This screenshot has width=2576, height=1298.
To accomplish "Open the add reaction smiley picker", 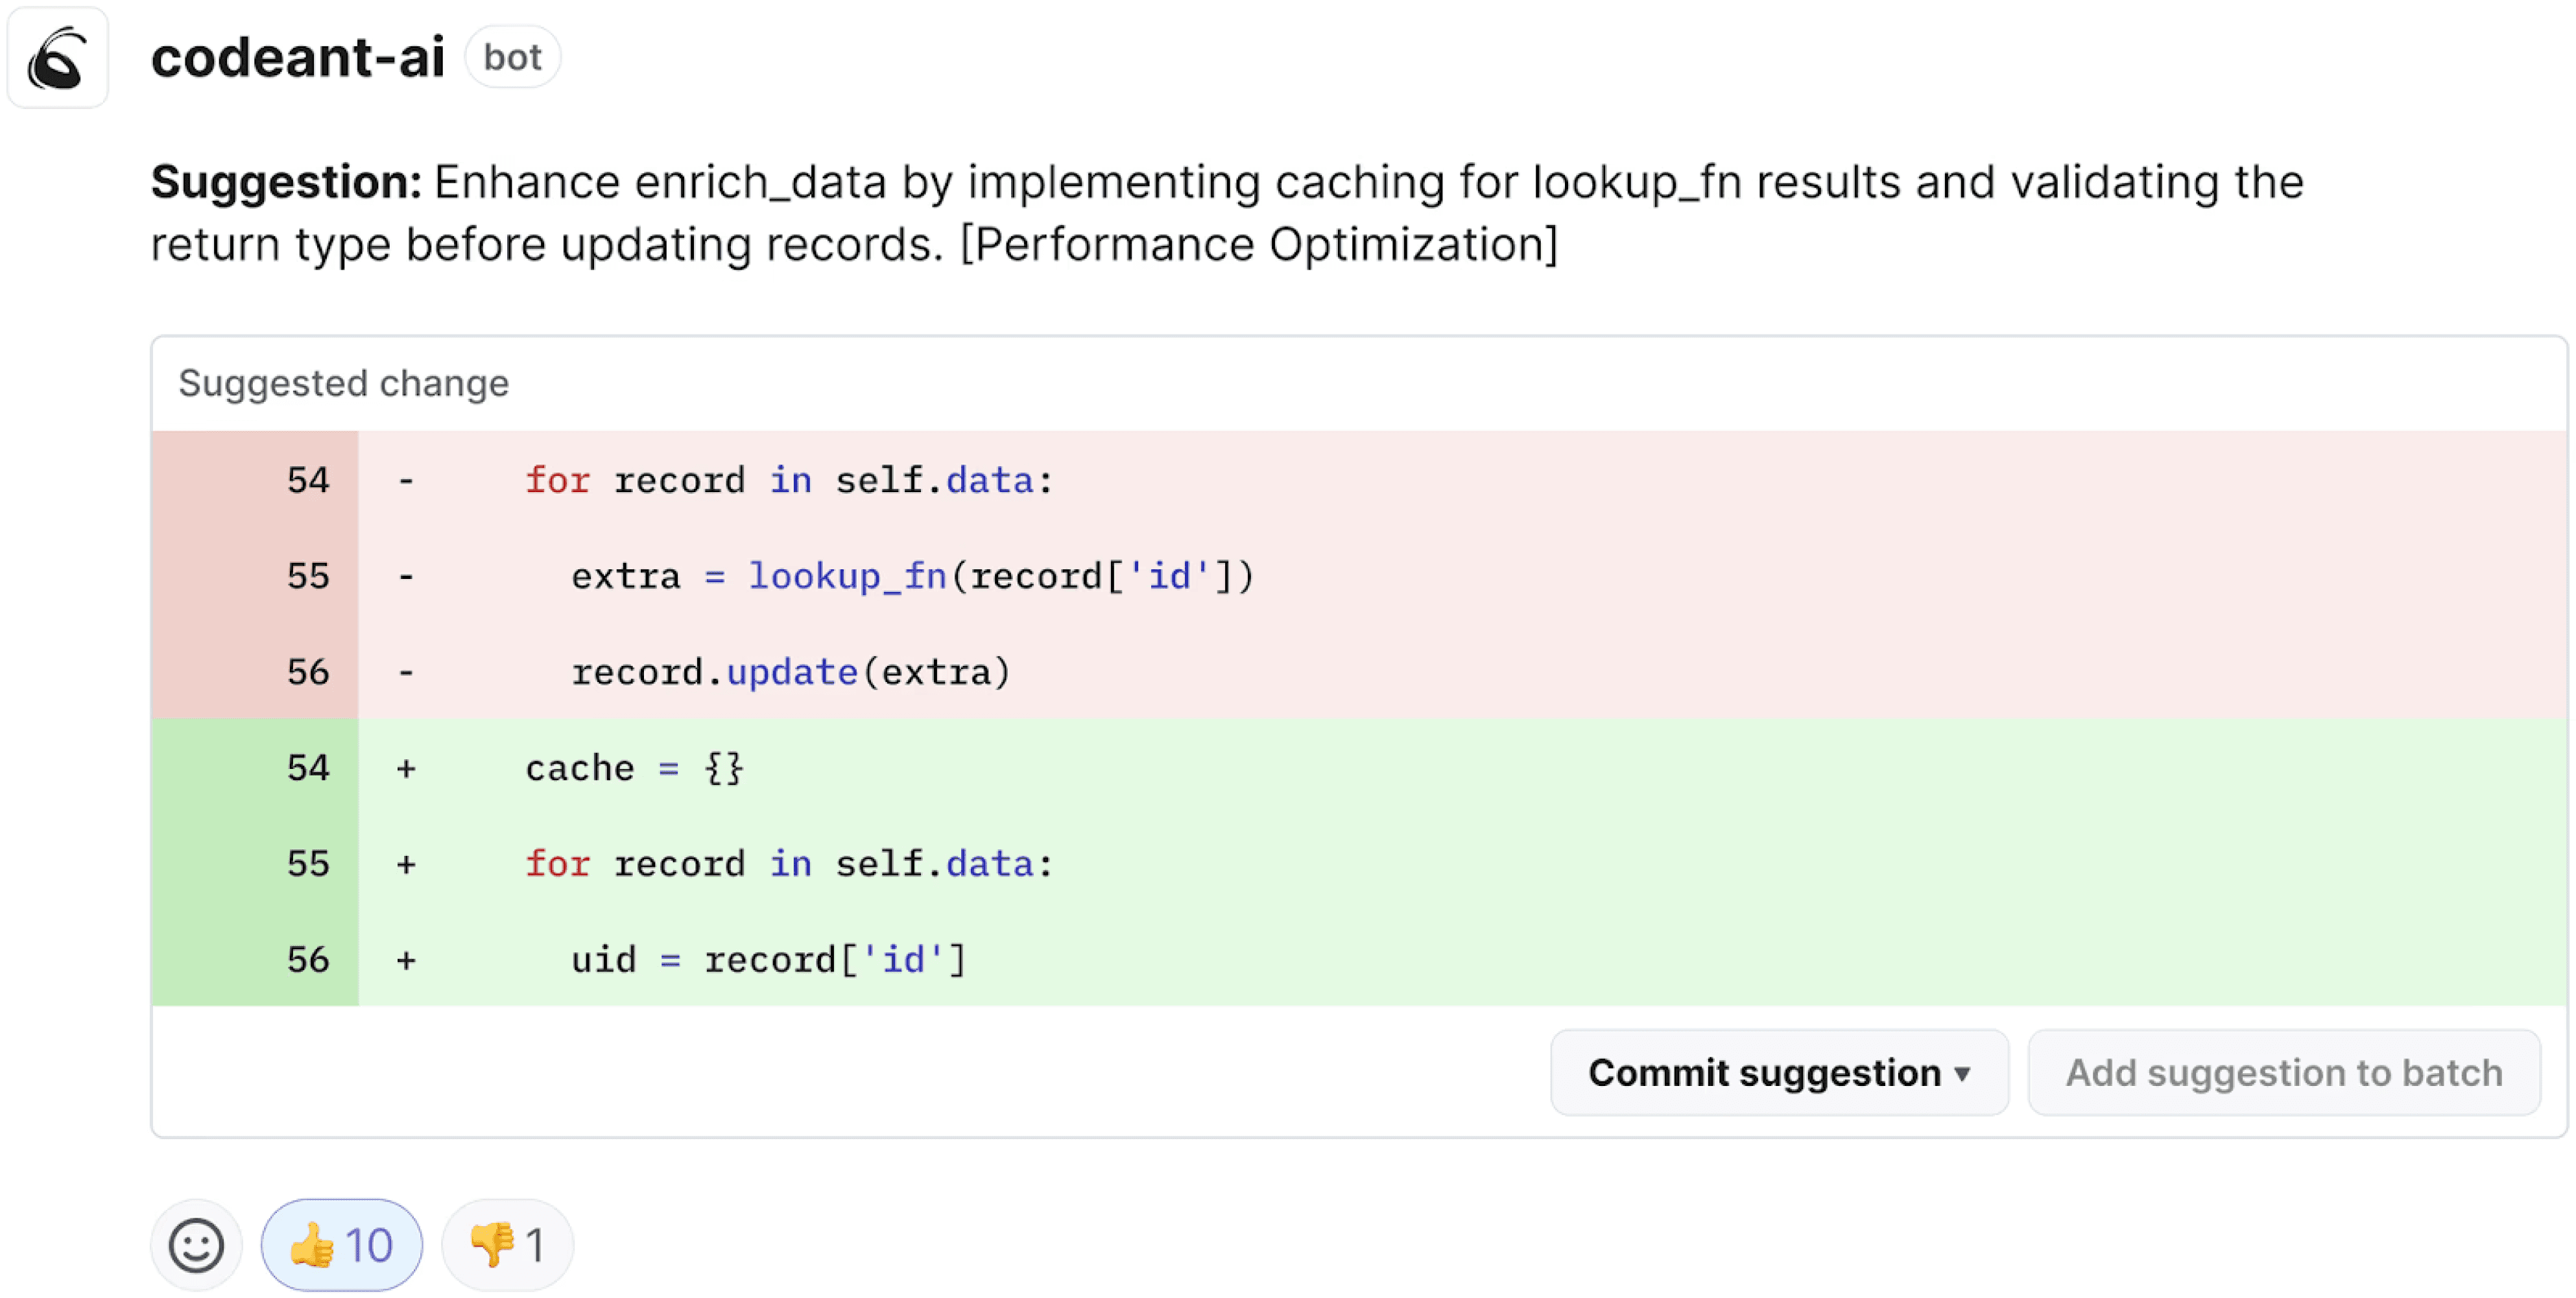I will [196, 1245].
